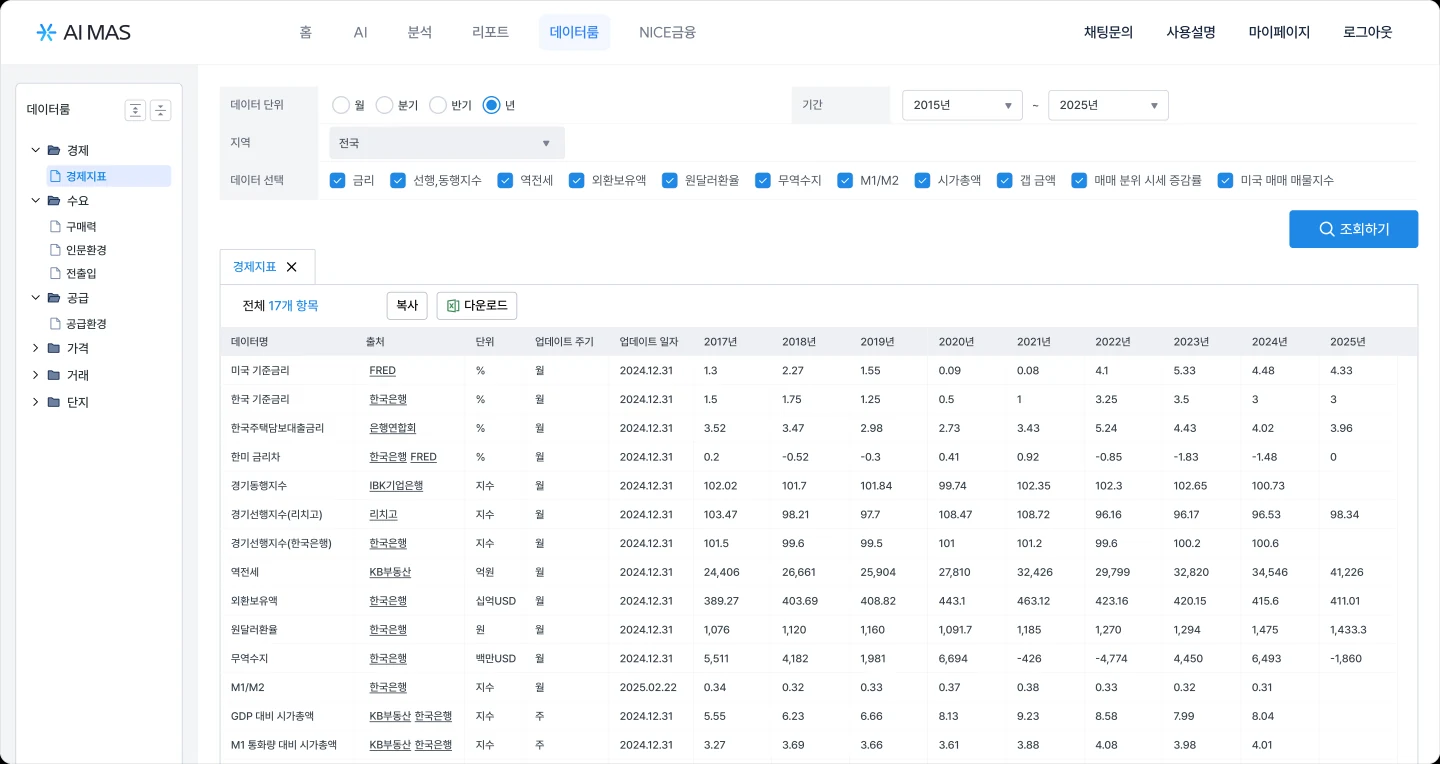Open the 리포트 menu
1440x764 pixels.
[x=490, y=32]
